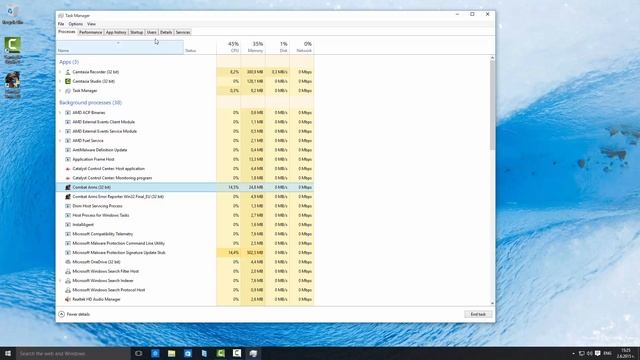Click the Camtasia Recorder process icon
This screenshot has height=360, width=640.
68,72
